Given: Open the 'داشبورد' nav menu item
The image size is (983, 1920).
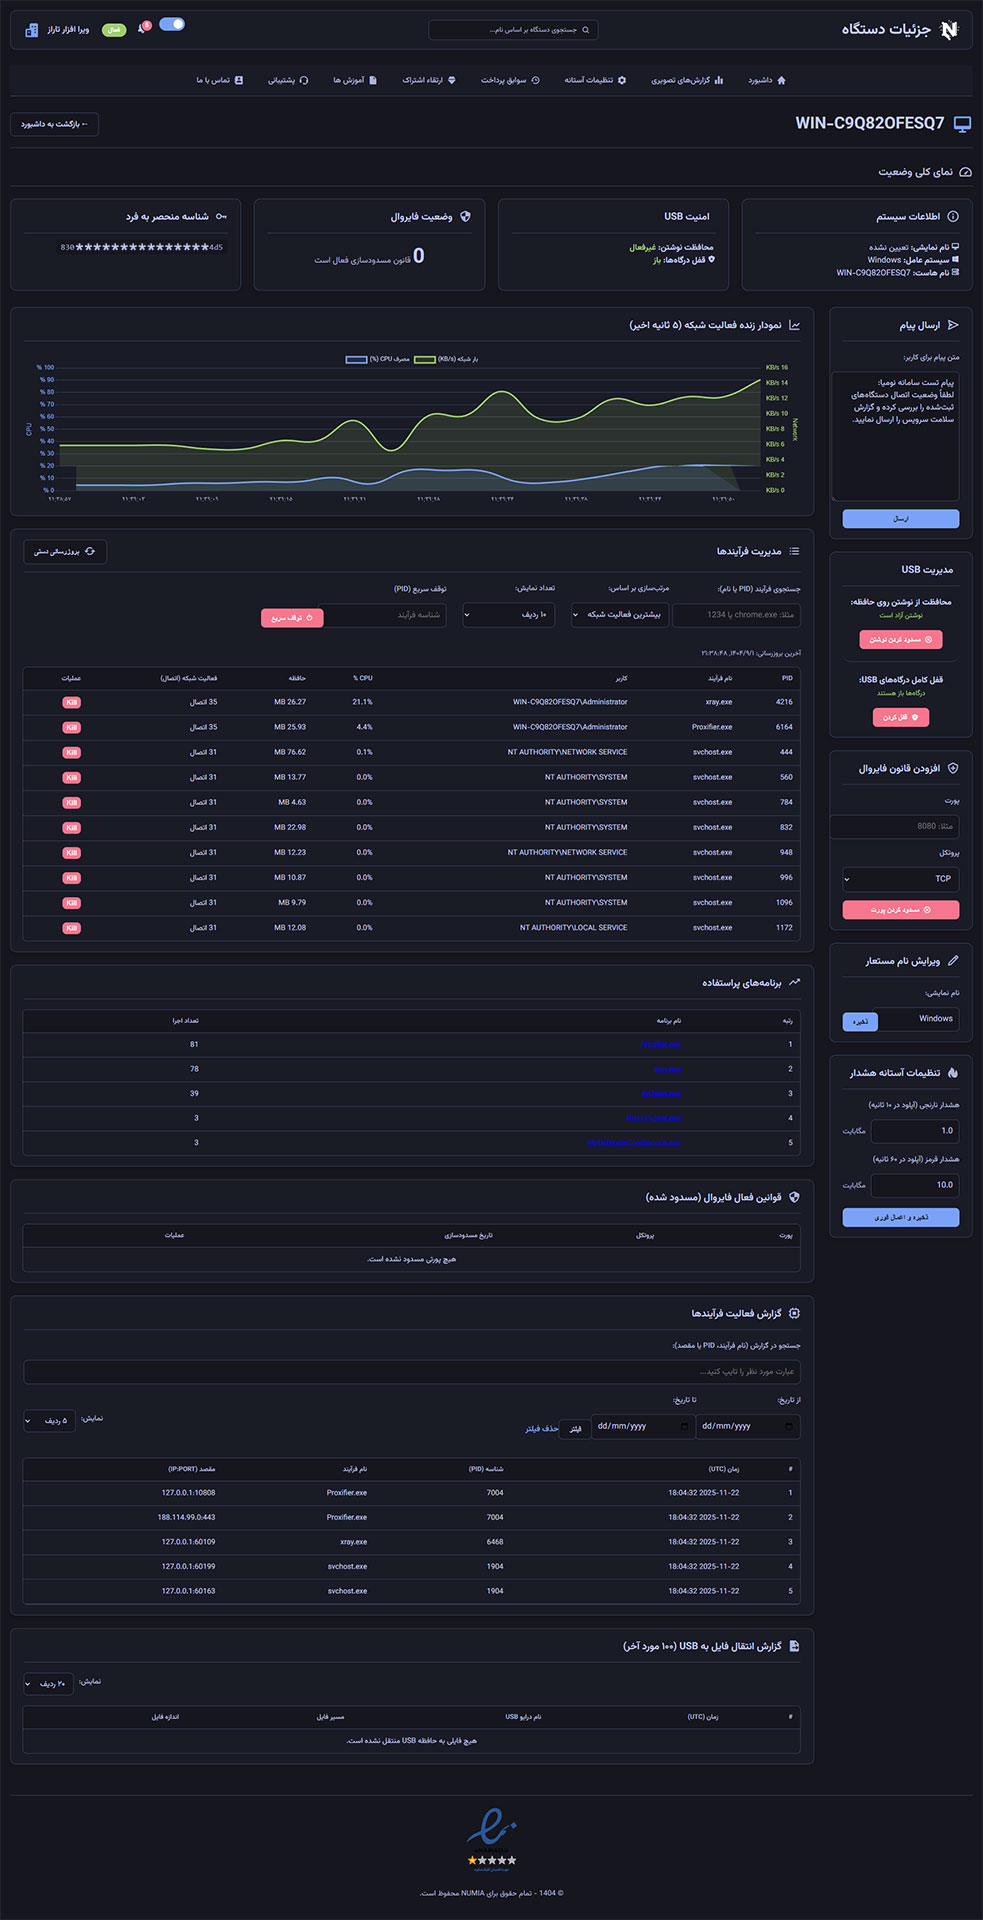Looking at the screenshot, I should pyautogui.click(x=767, y=80).
